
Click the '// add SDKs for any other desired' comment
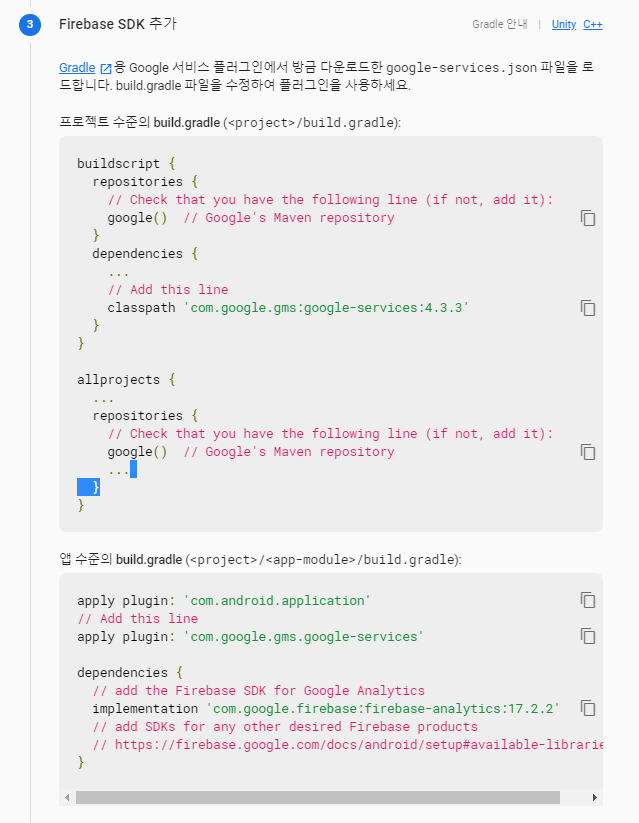click(285, 727)
